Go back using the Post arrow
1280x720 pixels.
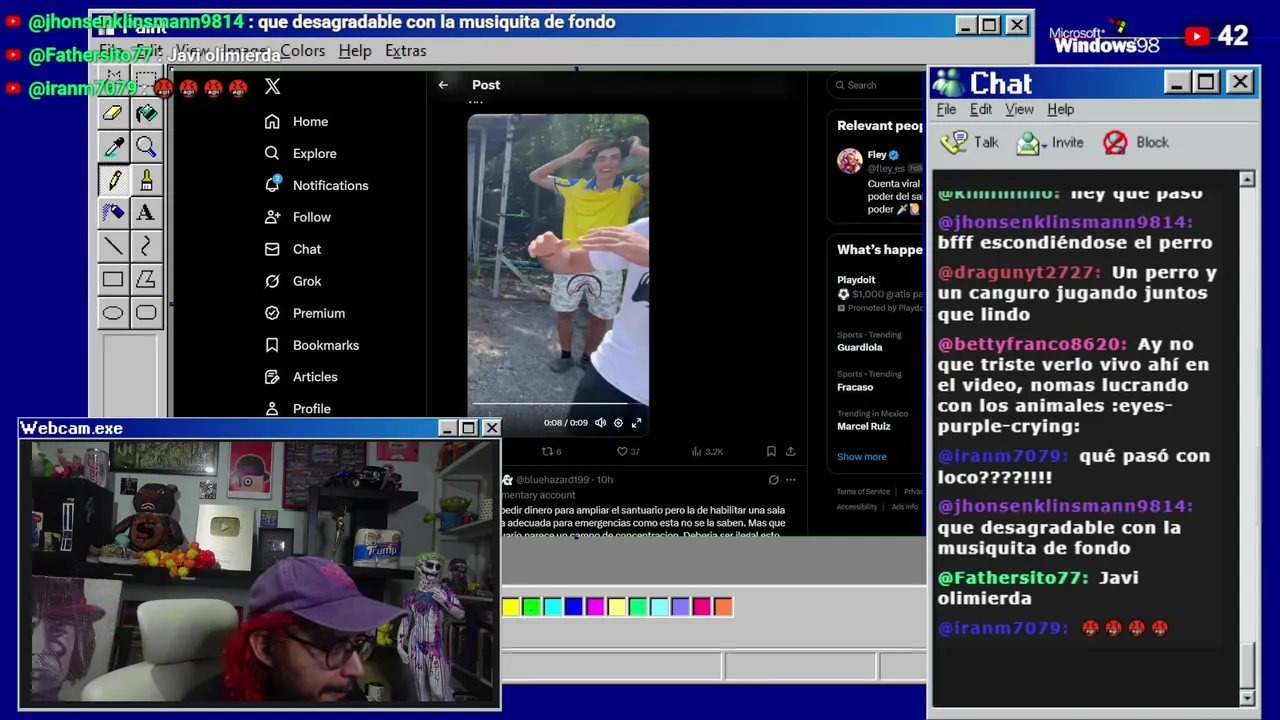[x=443, y=85]
